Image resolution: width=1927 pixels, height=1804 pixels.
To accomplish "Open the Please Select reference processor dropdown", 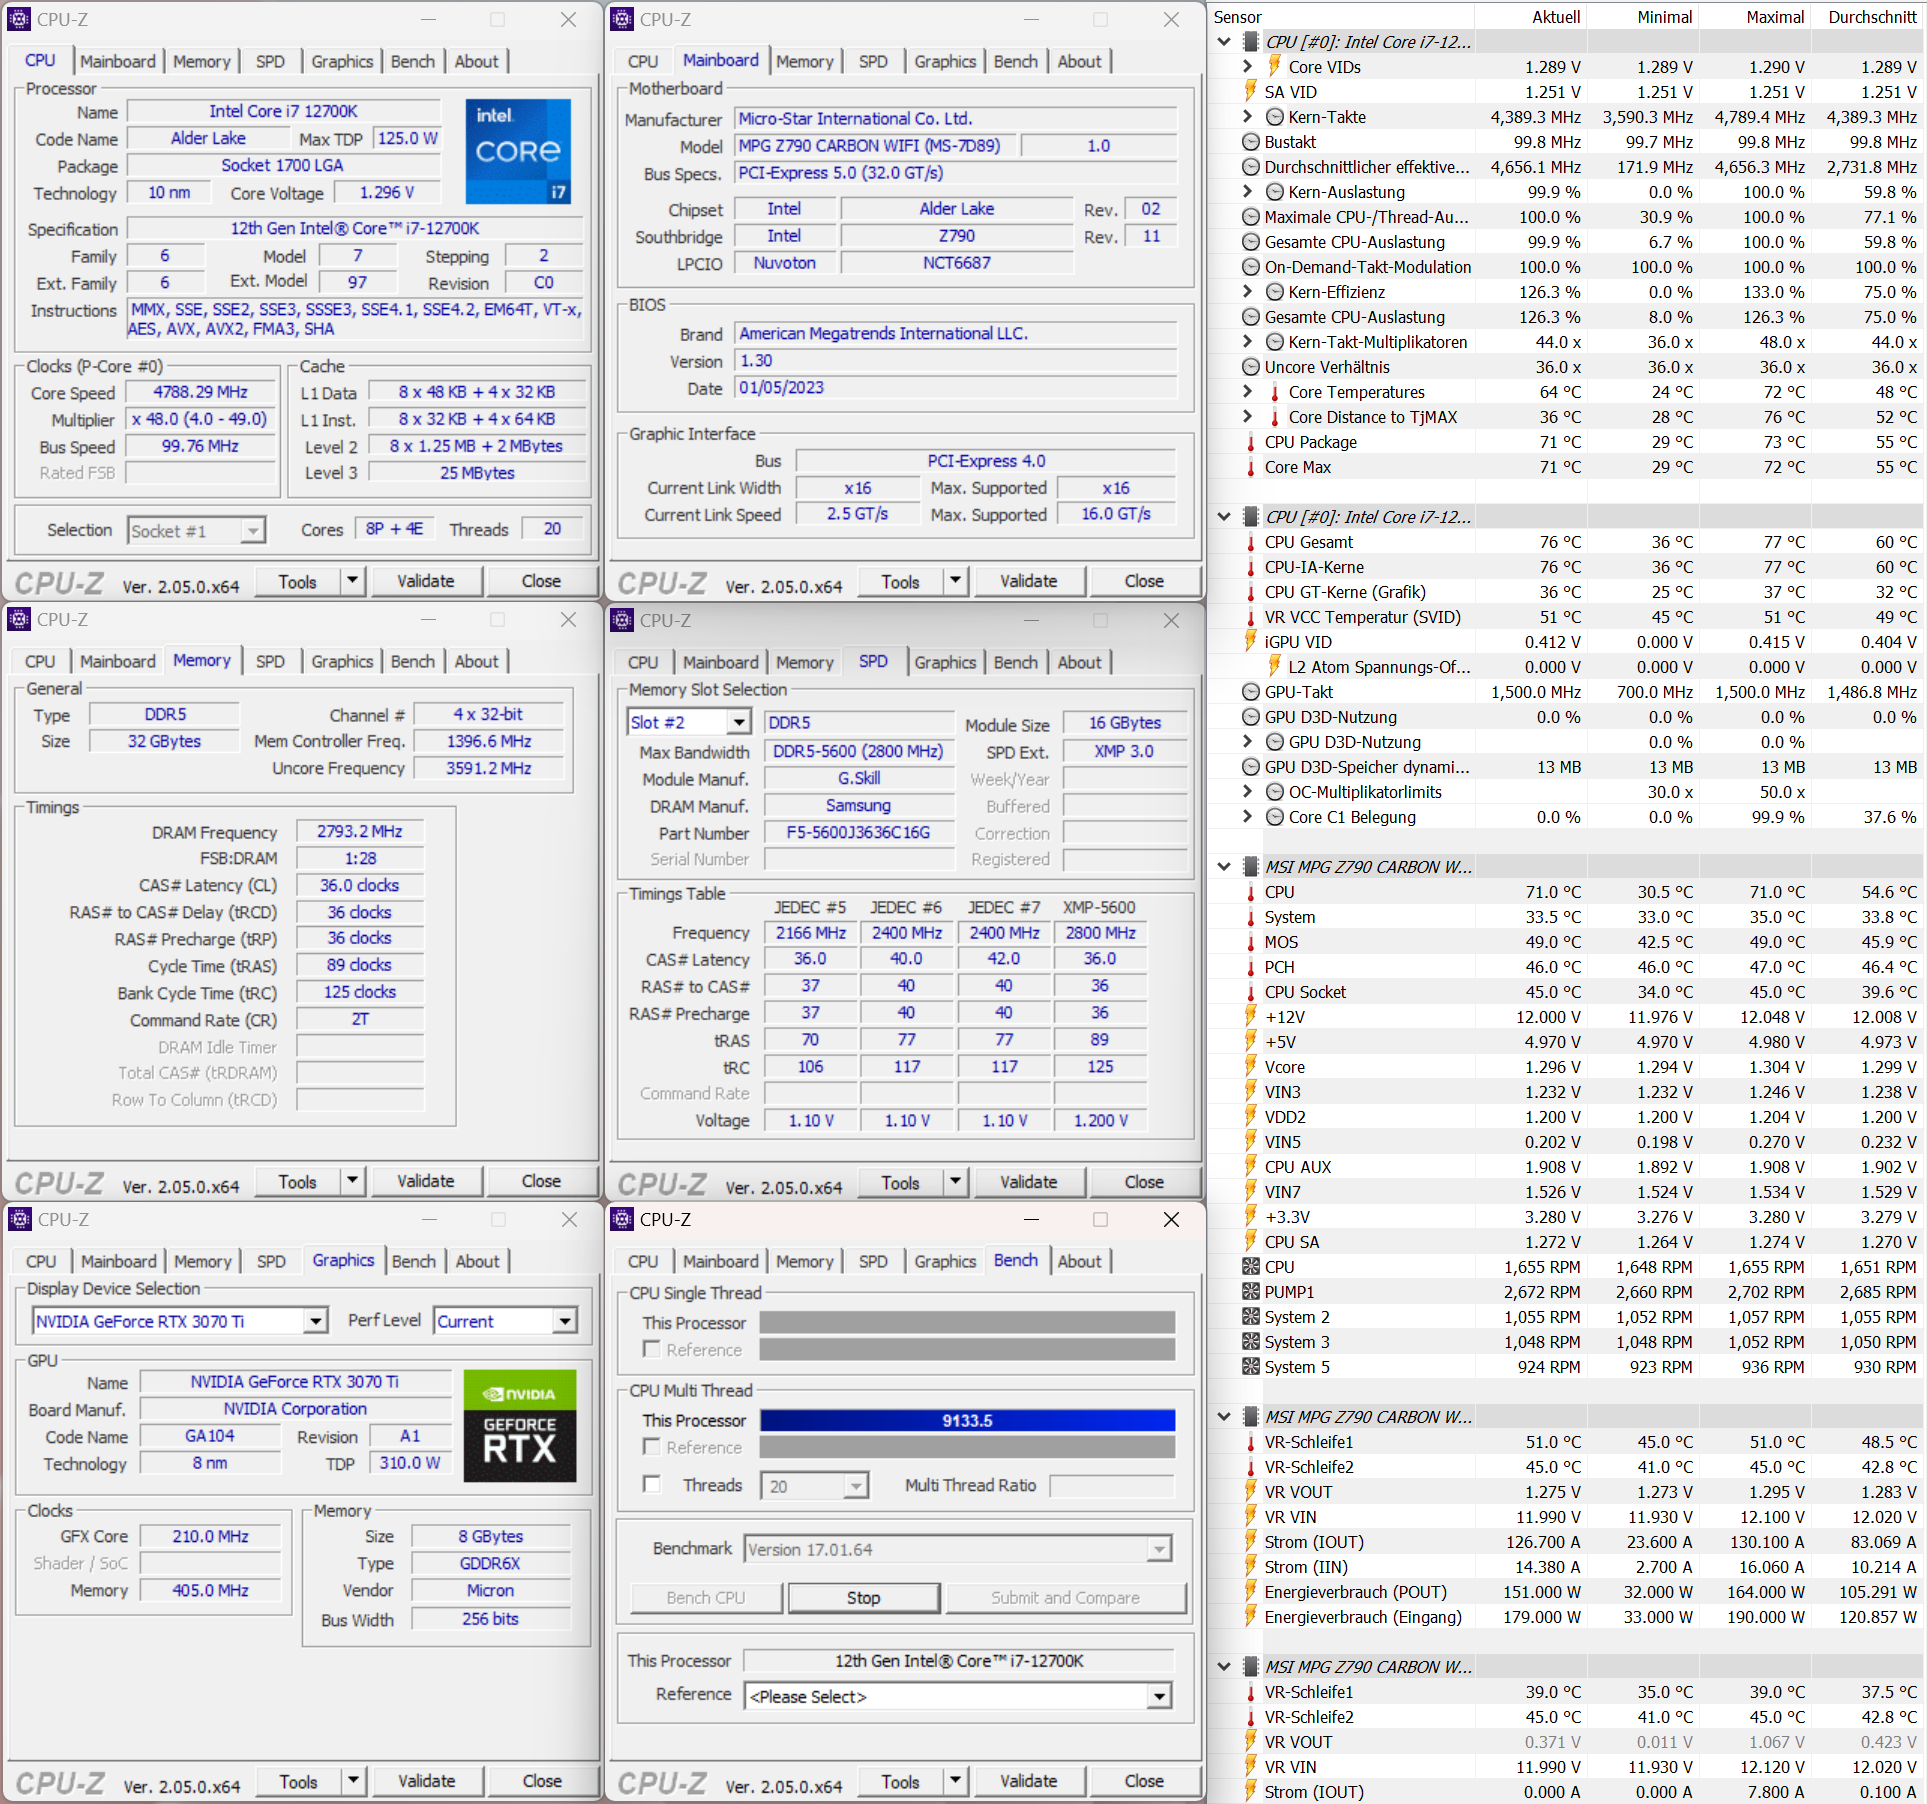I will 1159,1696.
